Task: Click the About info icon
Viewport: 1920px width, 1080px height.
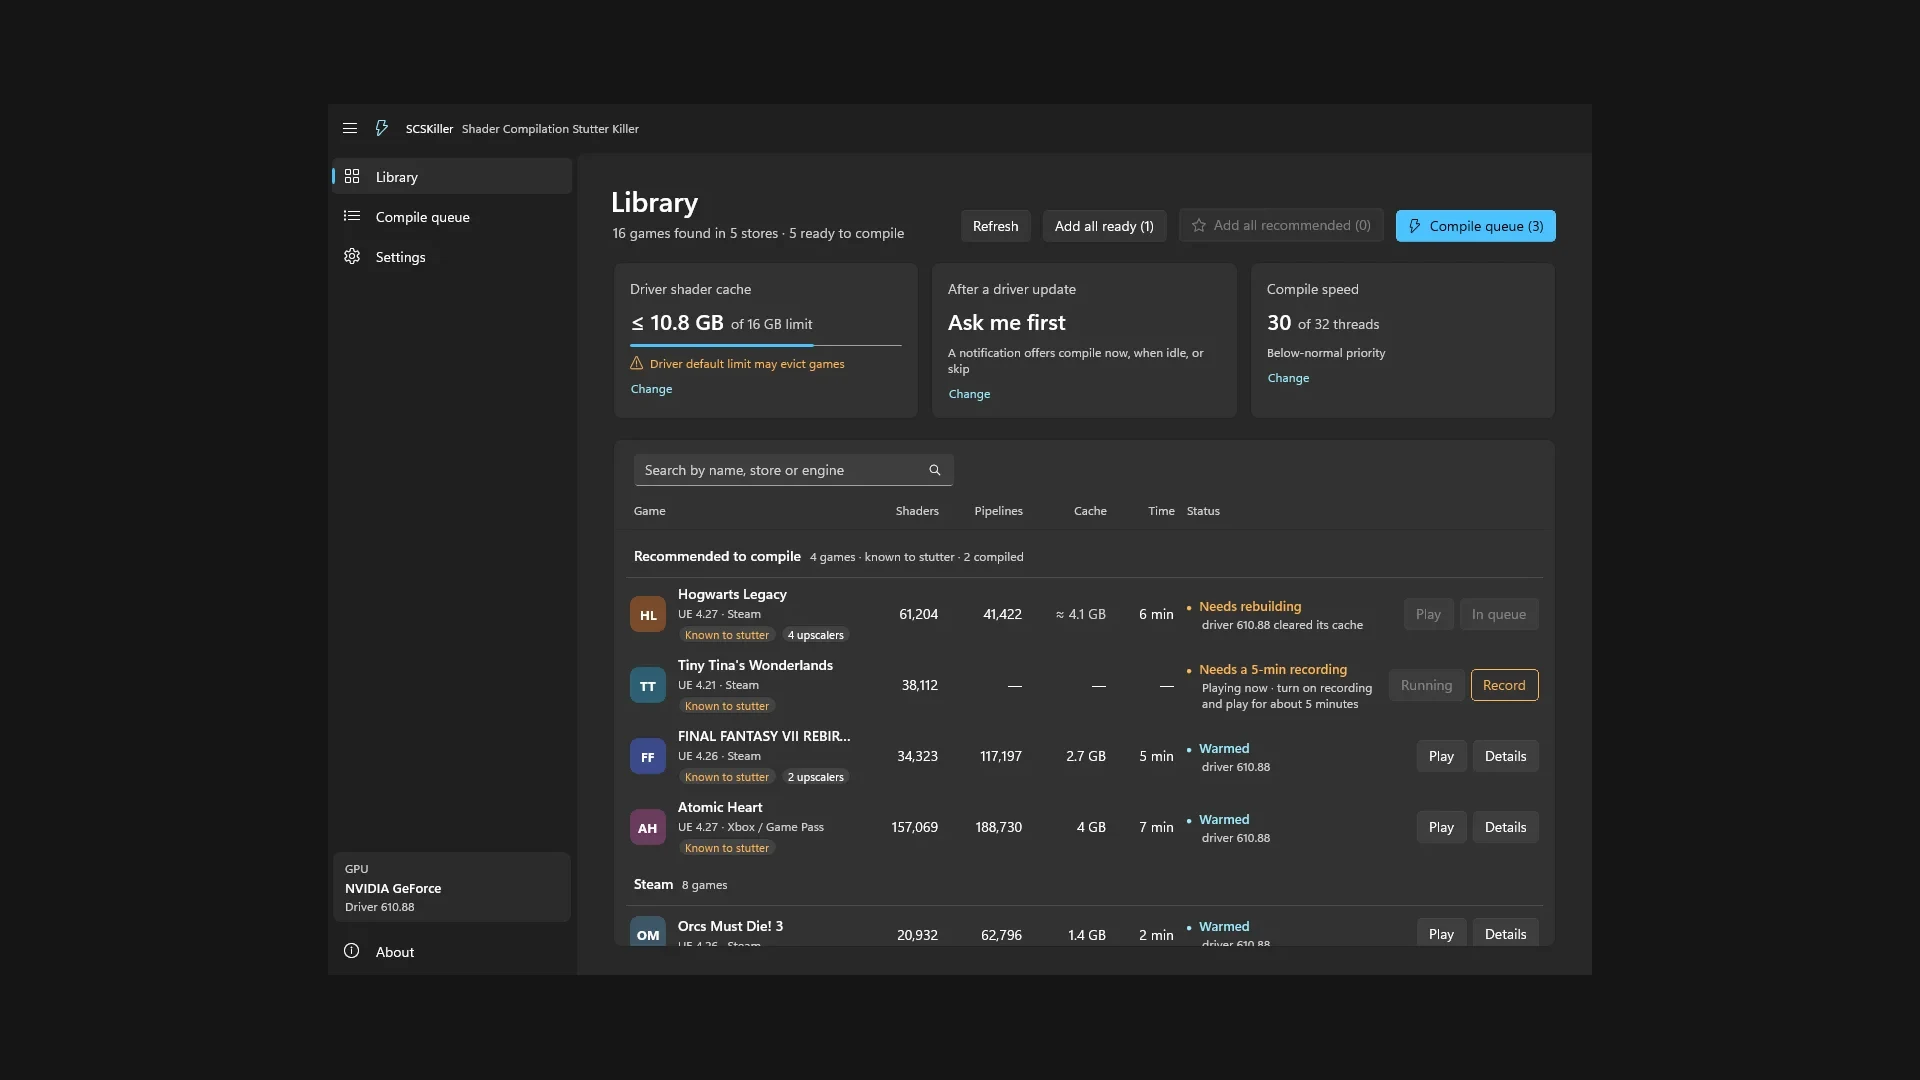Action: [352, 951]
